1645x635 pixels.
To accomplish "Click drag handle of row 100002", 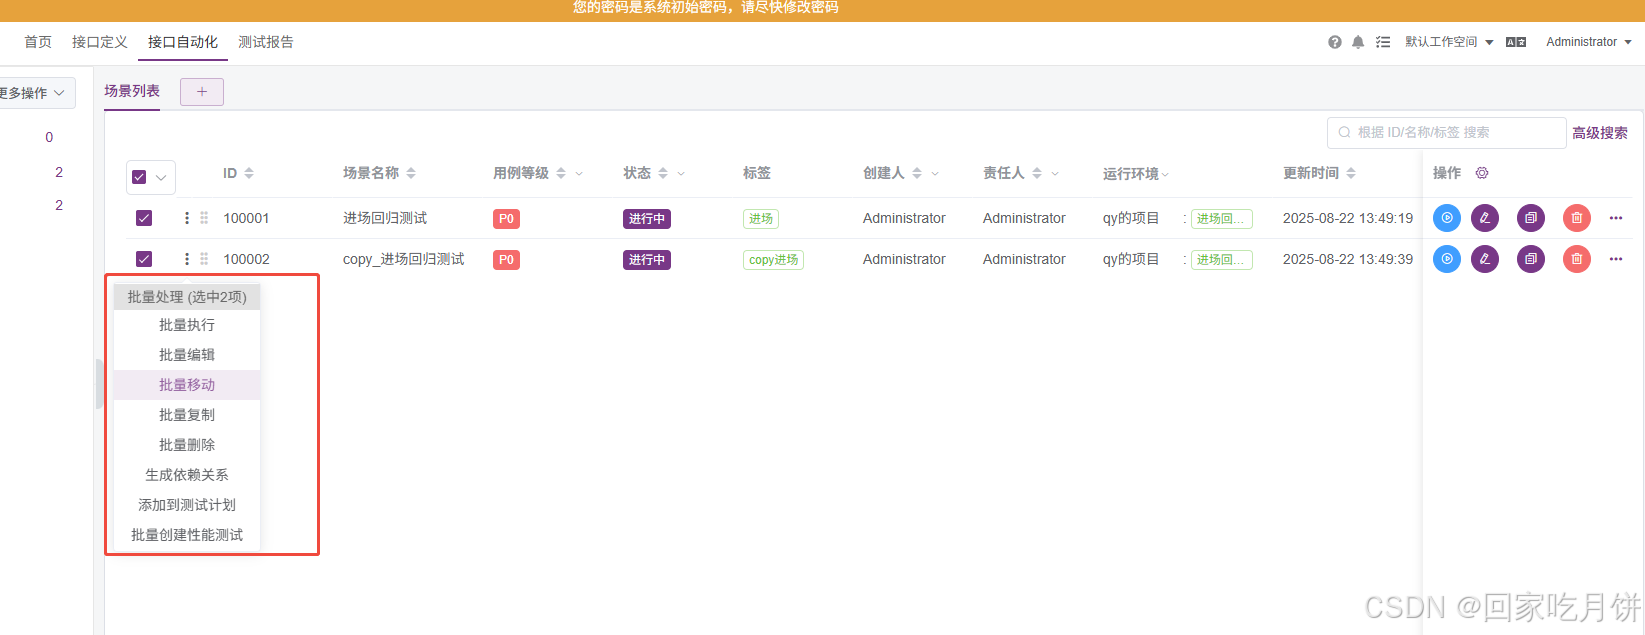I will coord(204,259).
